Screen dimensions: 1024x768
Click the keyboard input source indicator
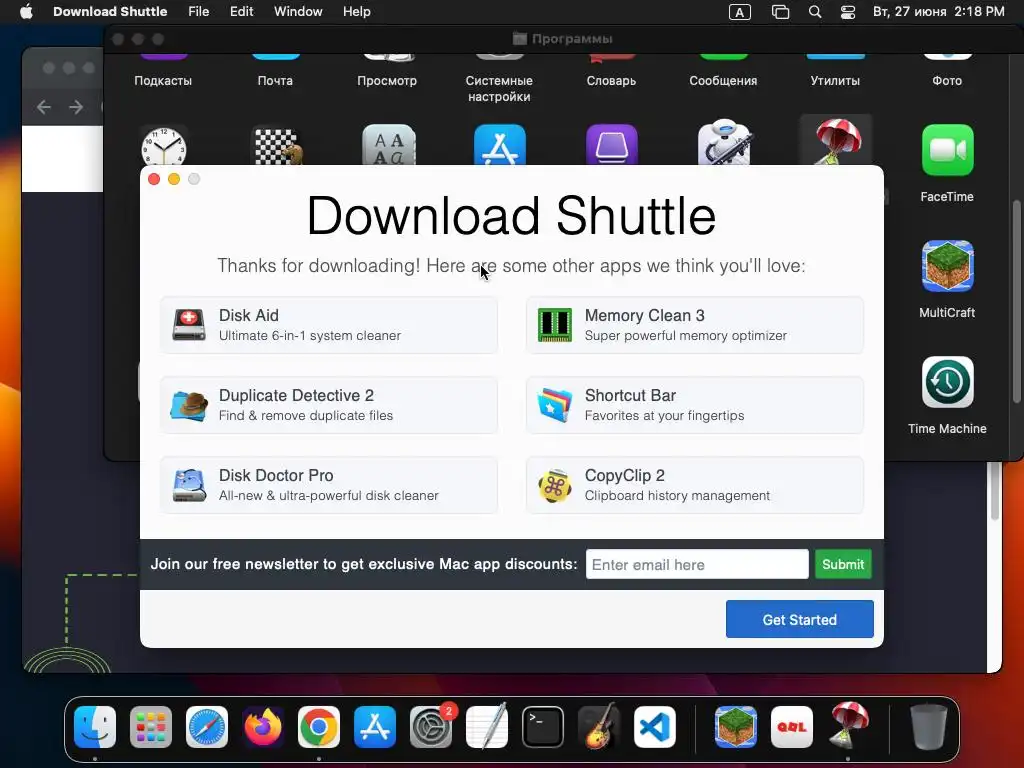[739, 12]
